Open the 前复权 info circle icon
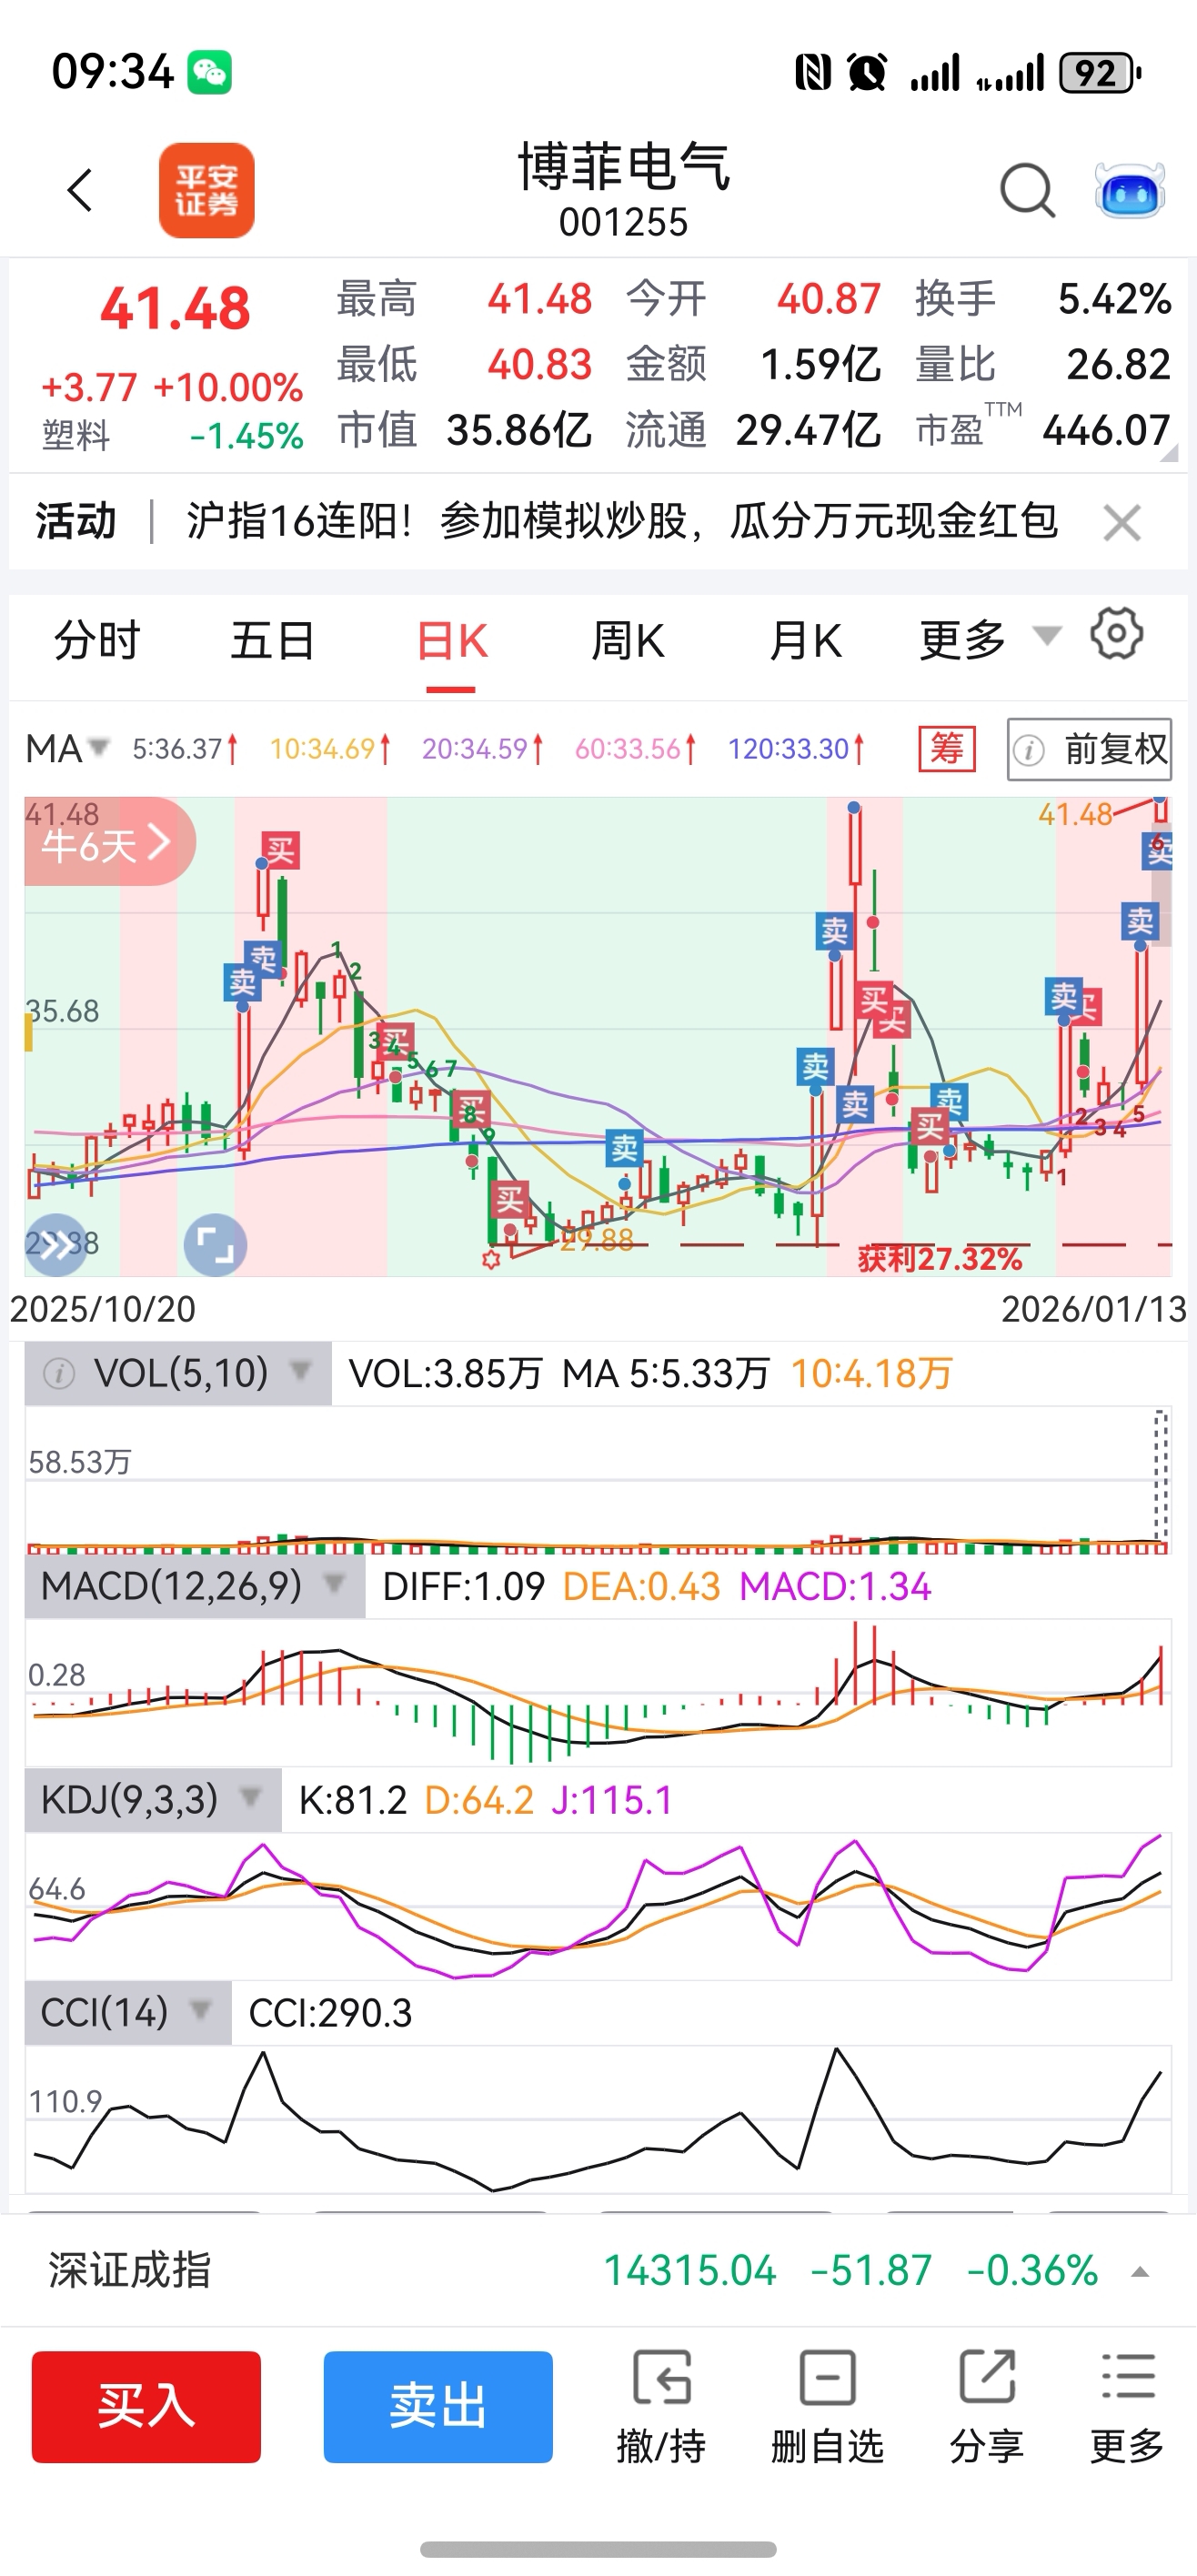 click(1029, 749)
